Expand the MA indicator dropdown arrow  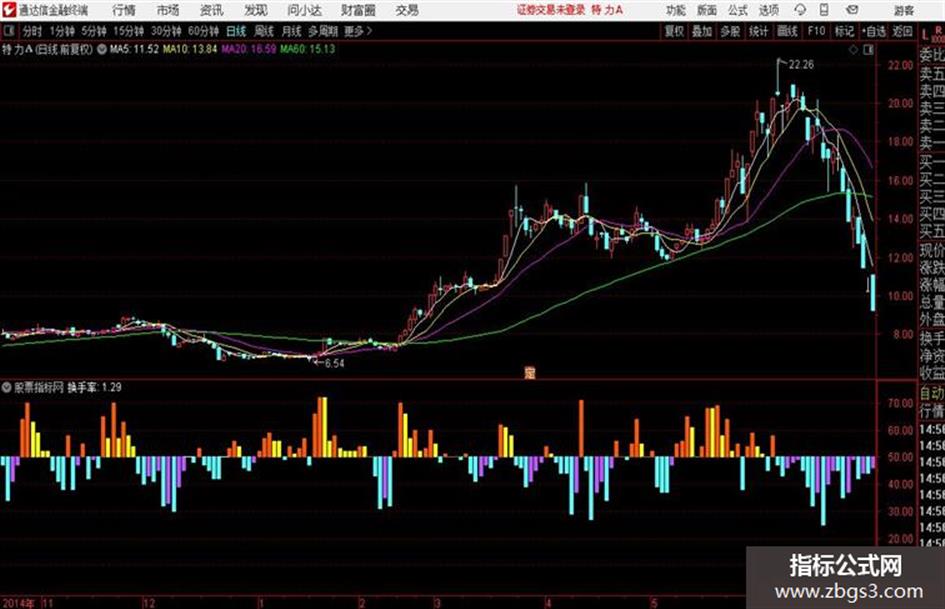pos(101,49)
